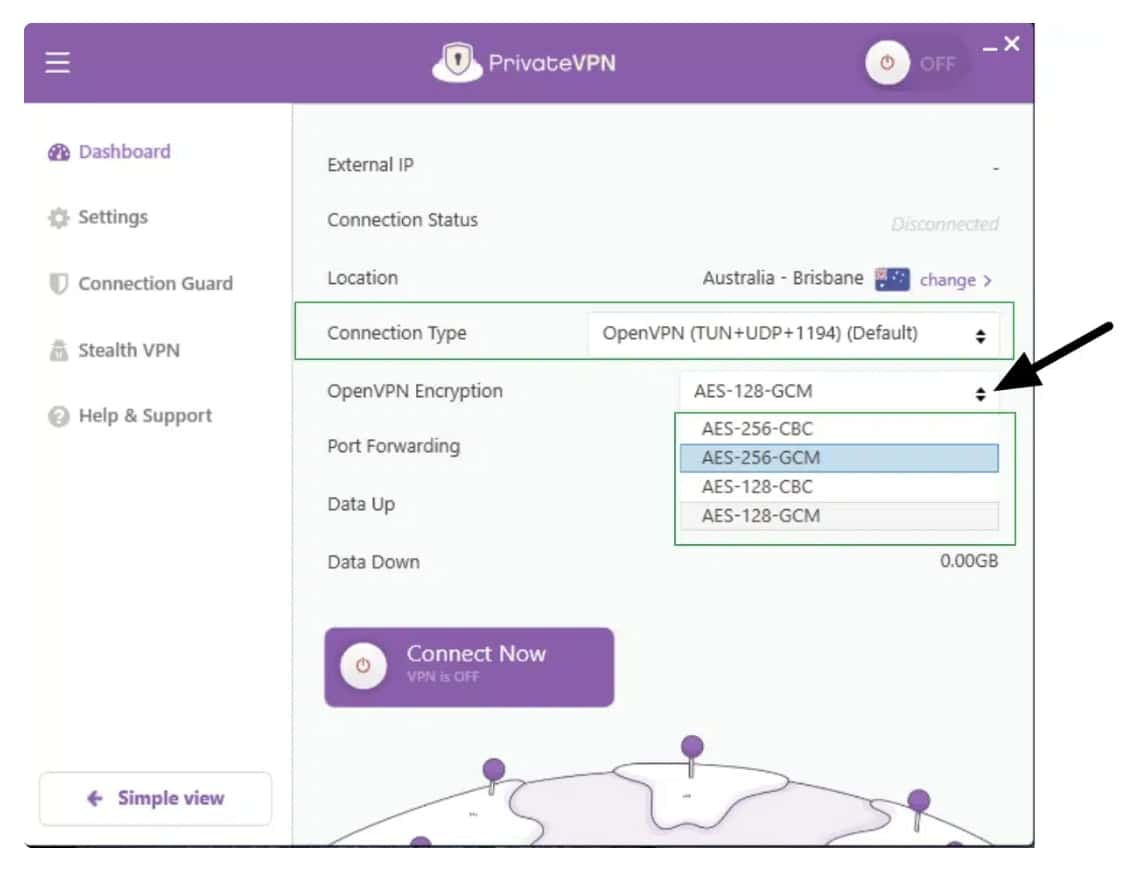The width and height of the screenshot is (1146, 871).
Task: Click the Dashboard gauge icon
Action: point(58,152)
